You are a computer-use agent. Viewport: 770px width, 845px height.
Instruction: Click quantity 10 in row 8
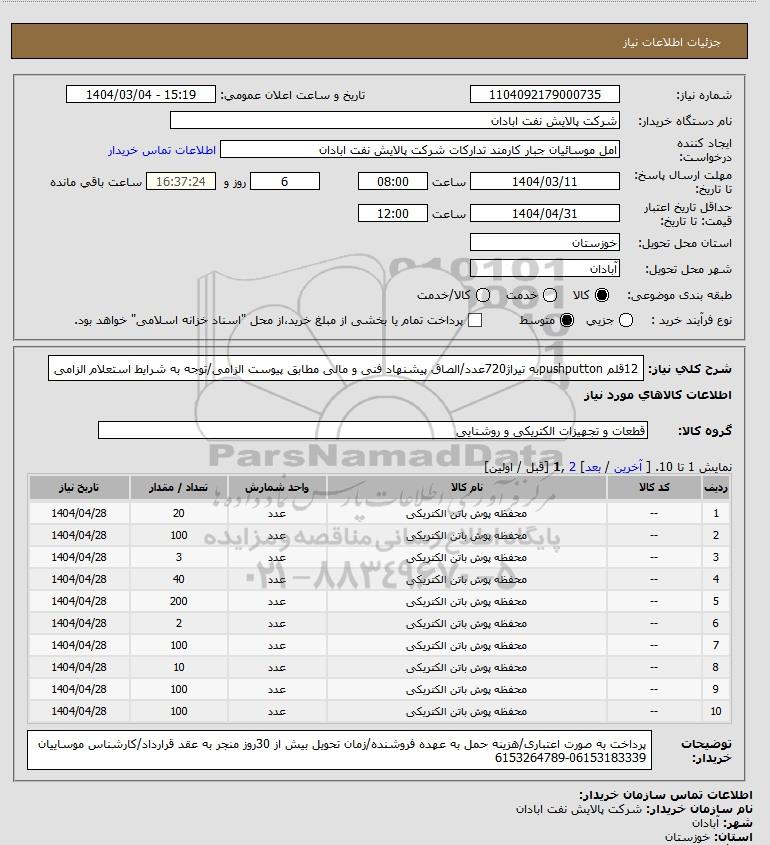click(179, 667)
